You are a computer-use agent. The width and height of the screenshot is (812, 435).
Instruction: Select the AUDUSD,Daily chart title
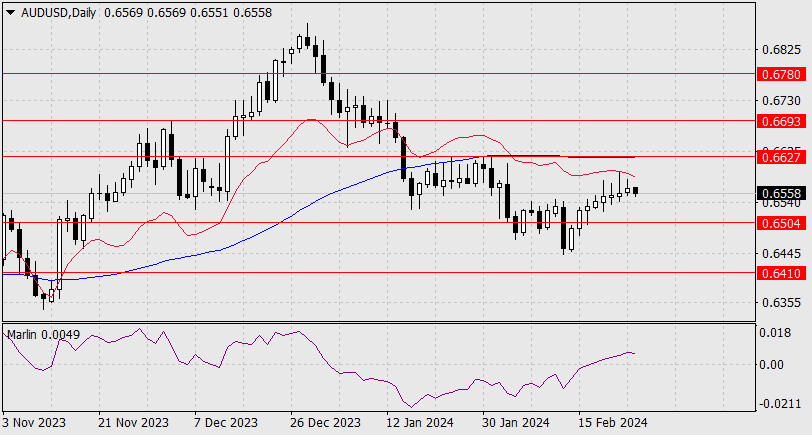coord(59,13)
